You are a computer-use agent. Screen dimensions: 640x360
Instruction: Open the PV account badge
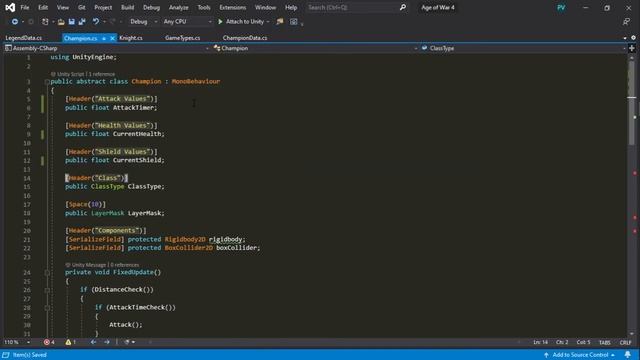(561, 7)
